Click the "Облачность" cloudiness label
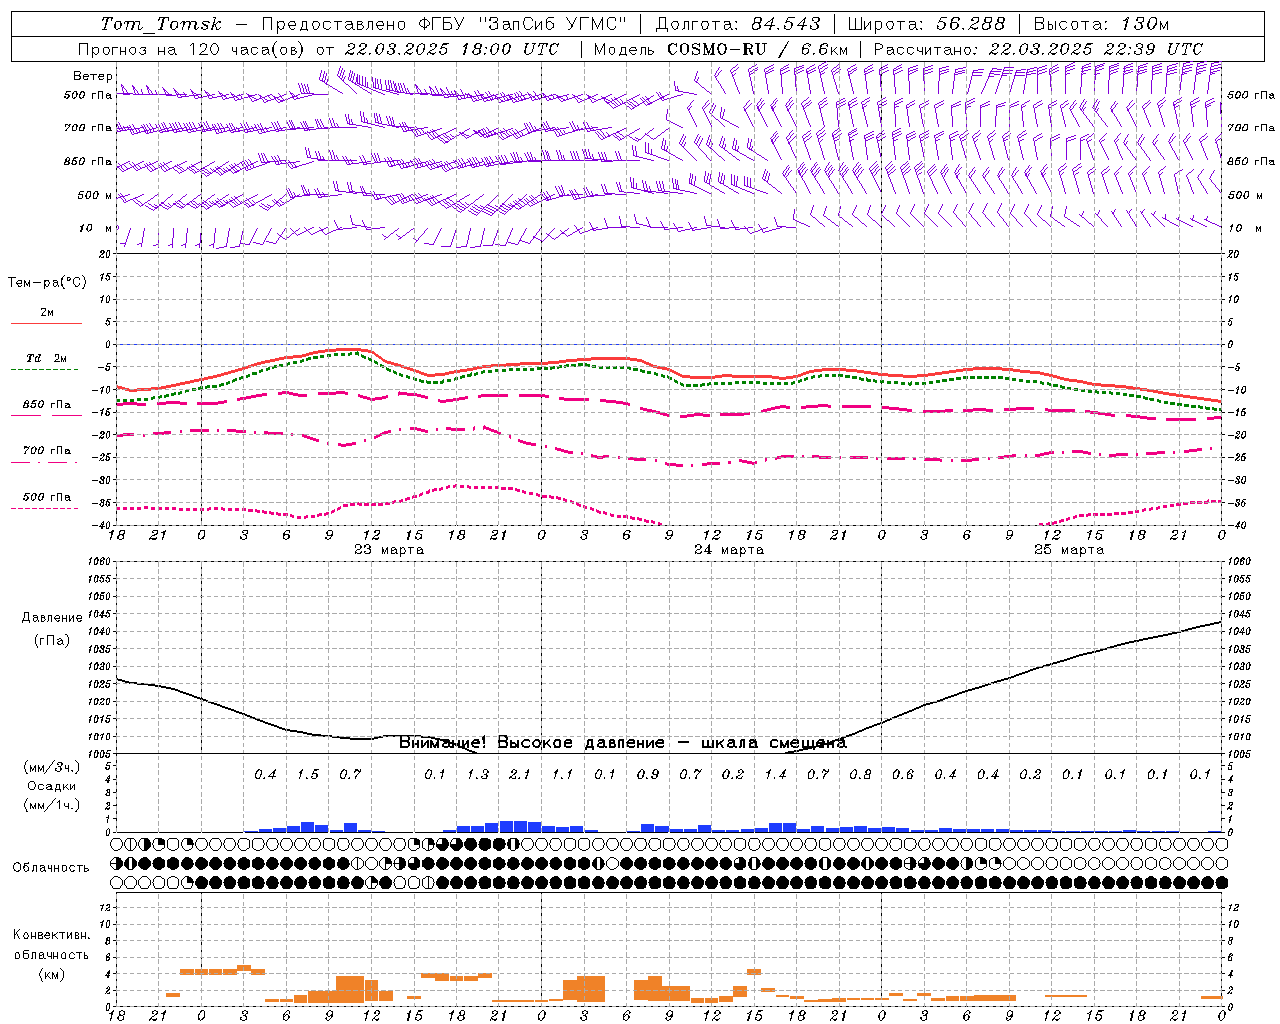1280x1024 pixels. click(x=51, y=867)
